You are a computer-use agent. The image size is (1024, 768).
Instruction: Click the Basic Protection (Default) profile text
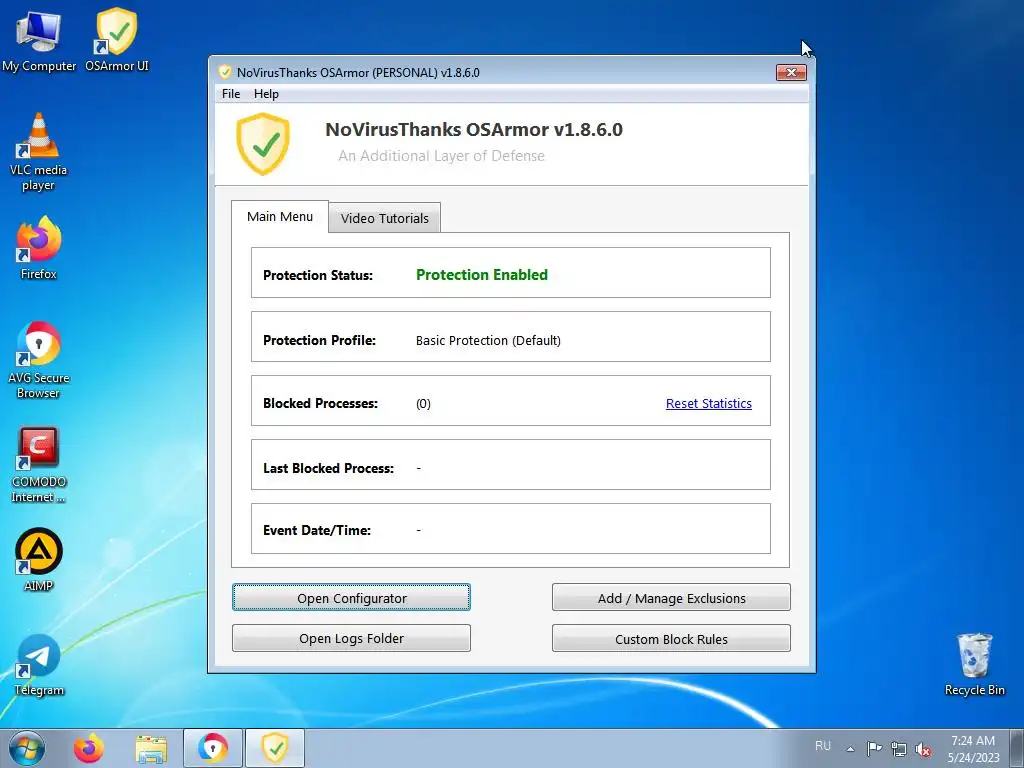pyautogui.click(x=488, y=340)
